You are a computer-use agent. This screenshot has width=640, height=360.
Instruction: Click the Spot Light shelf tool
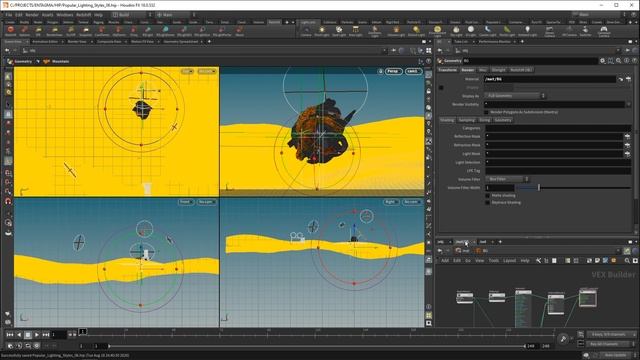tap(339, 31)
